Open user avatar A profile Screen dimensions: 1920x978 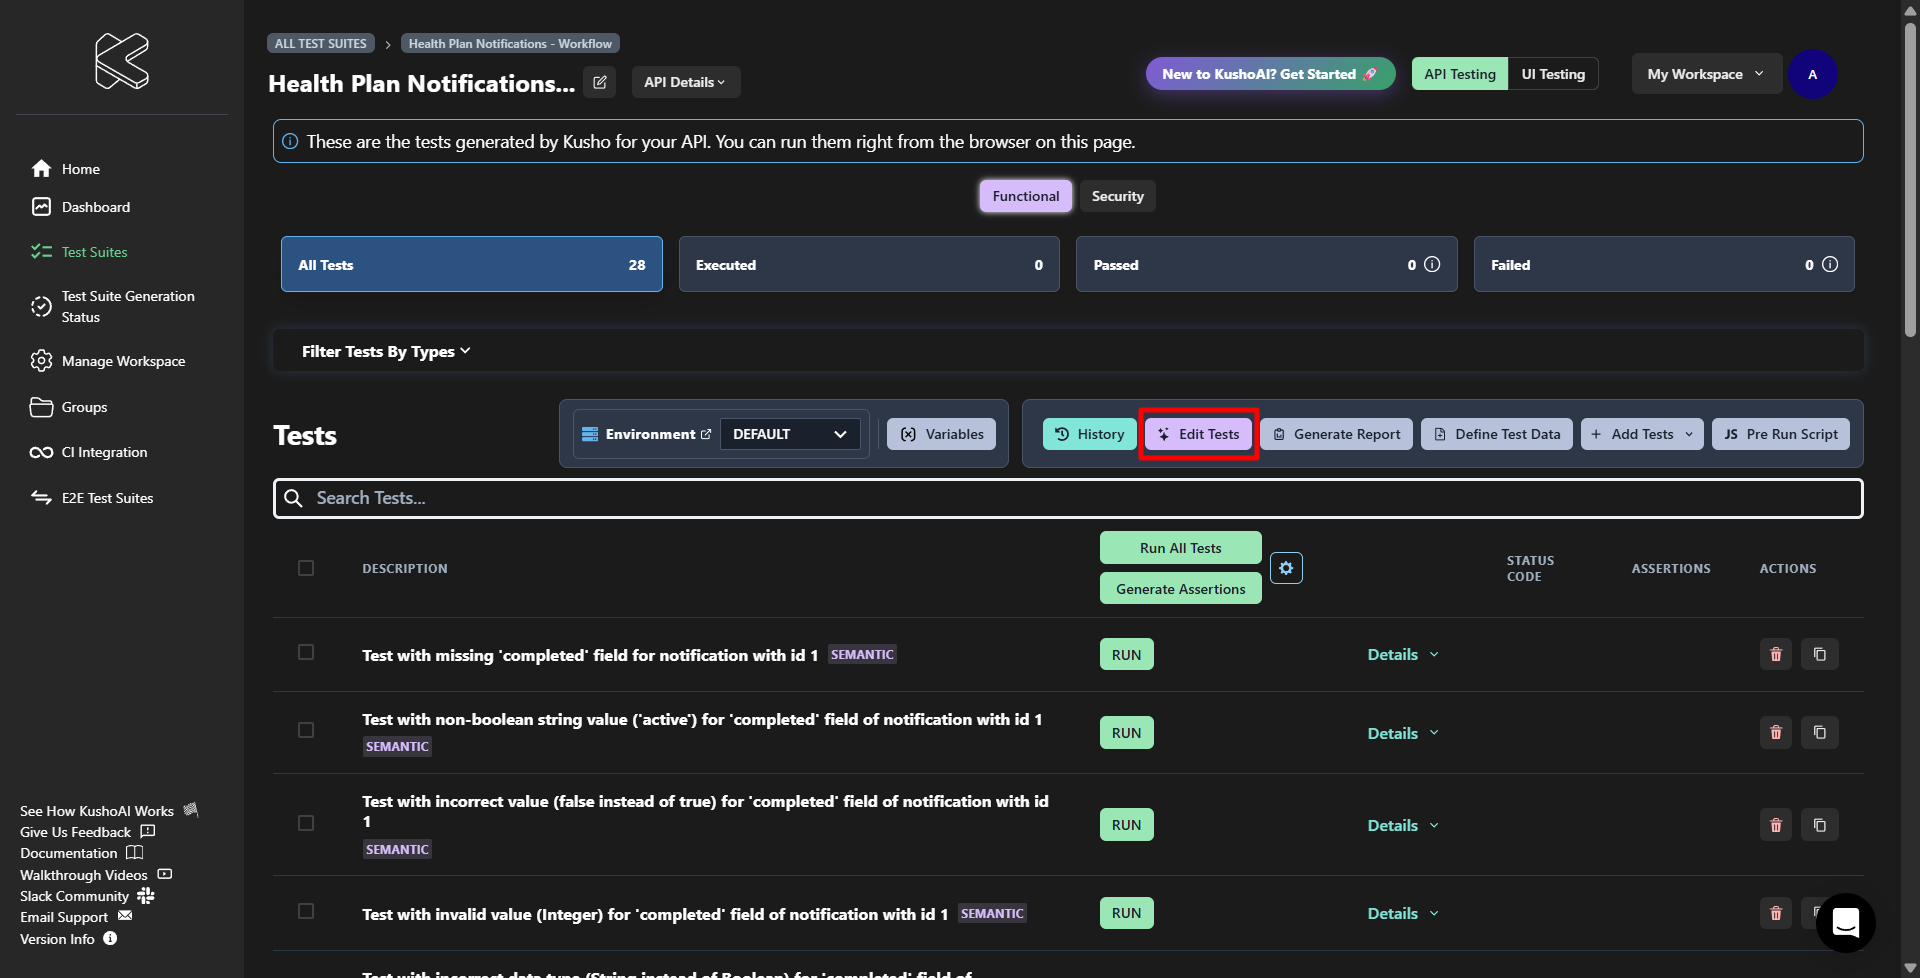pyautogui.click(x=1812, y=74)
